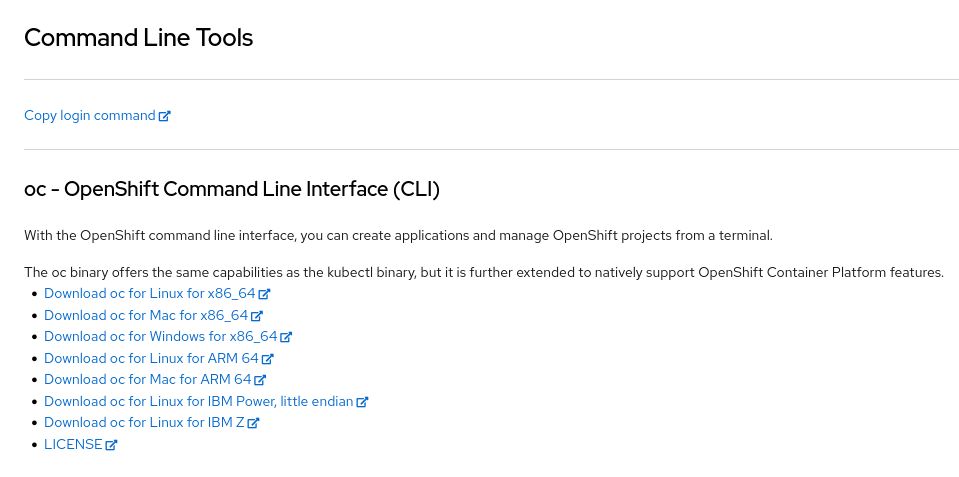Image resolution: width=959 pixels, height=477 pixels.
Task: Click external icon next to Mac x86_64 download
Action: pos(257,316)
